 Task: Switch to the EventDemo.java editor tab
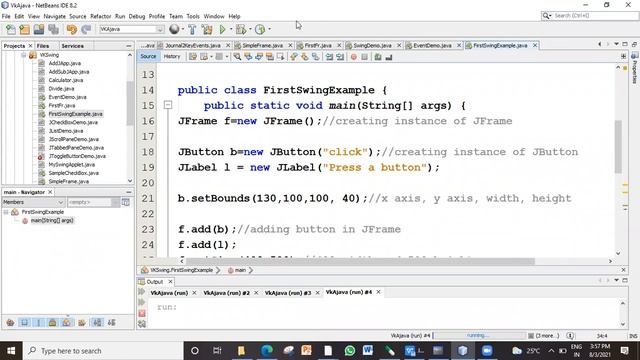[432, 45]
